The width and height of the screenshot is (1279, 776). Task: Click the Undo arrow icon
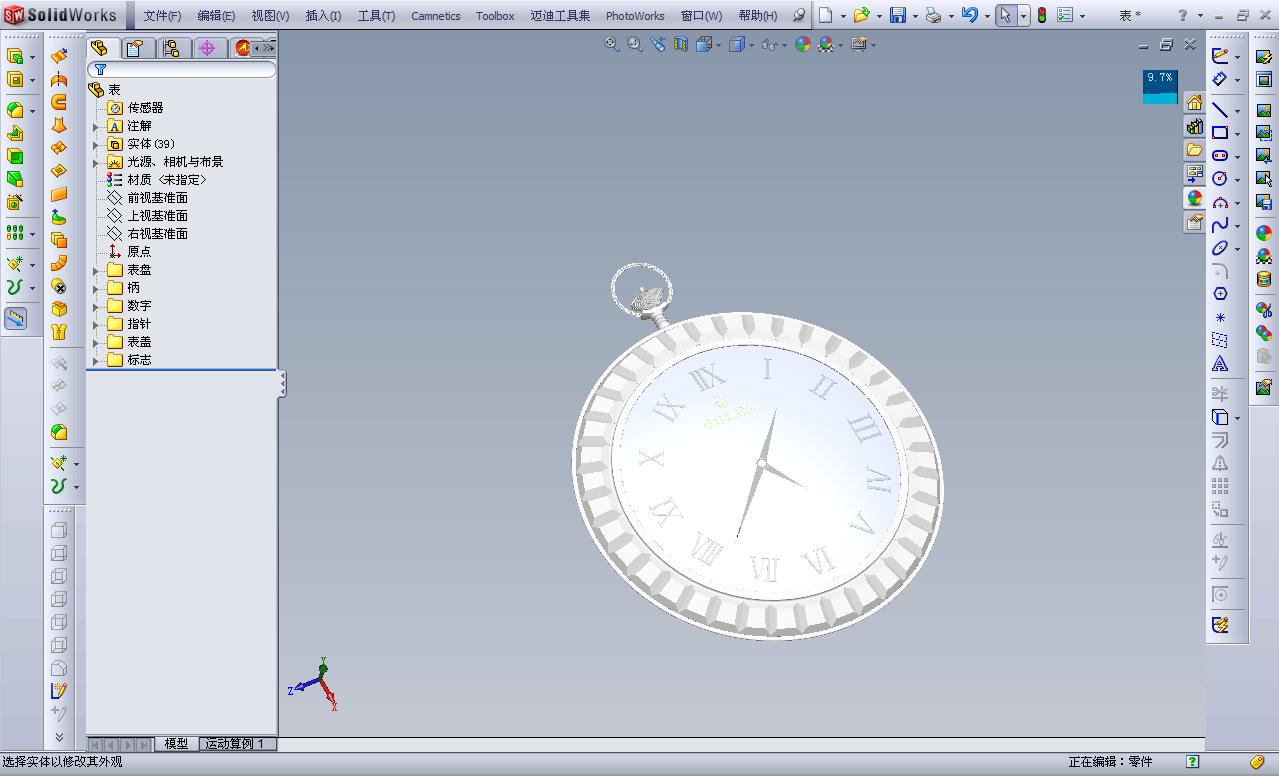tap(969, 15)
